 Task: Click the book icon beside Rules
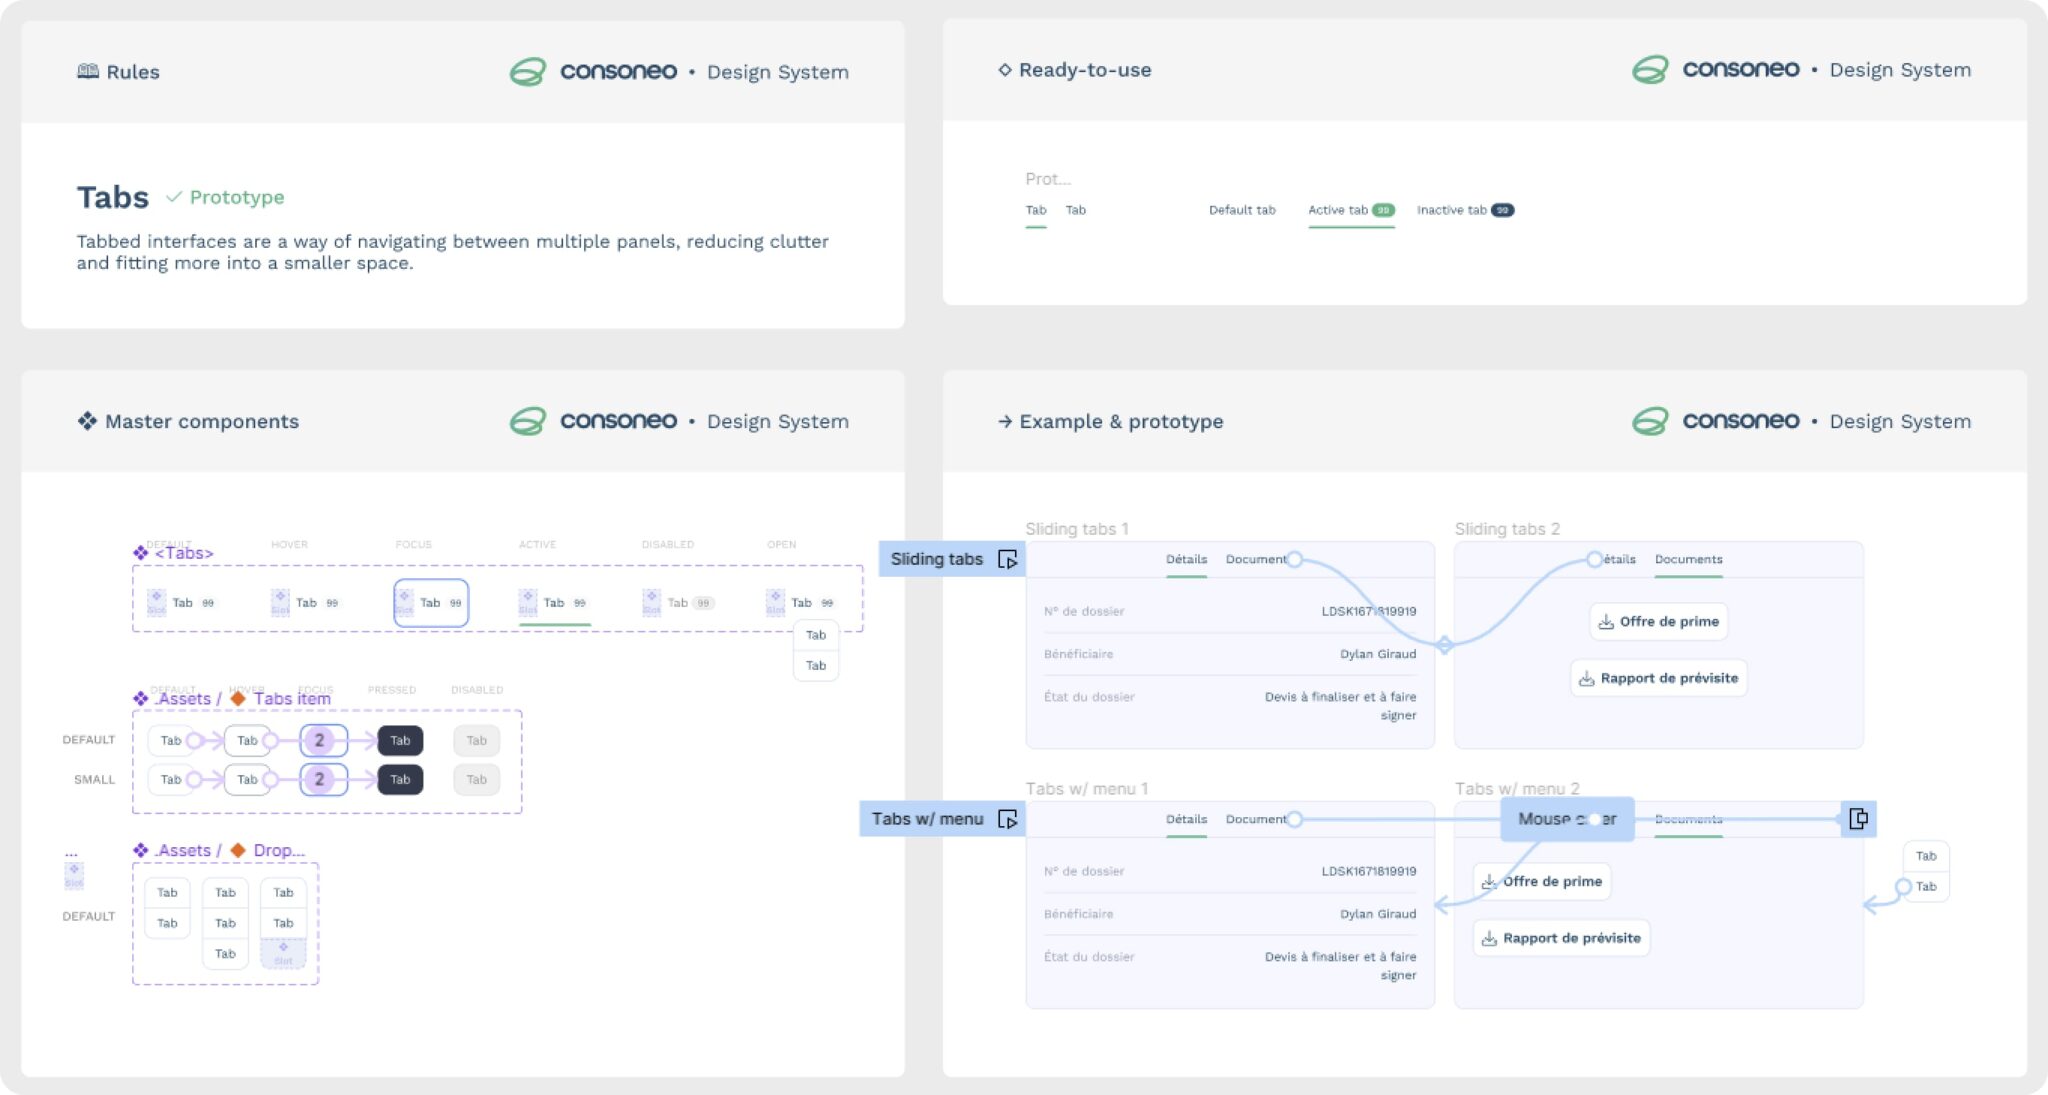88,71
